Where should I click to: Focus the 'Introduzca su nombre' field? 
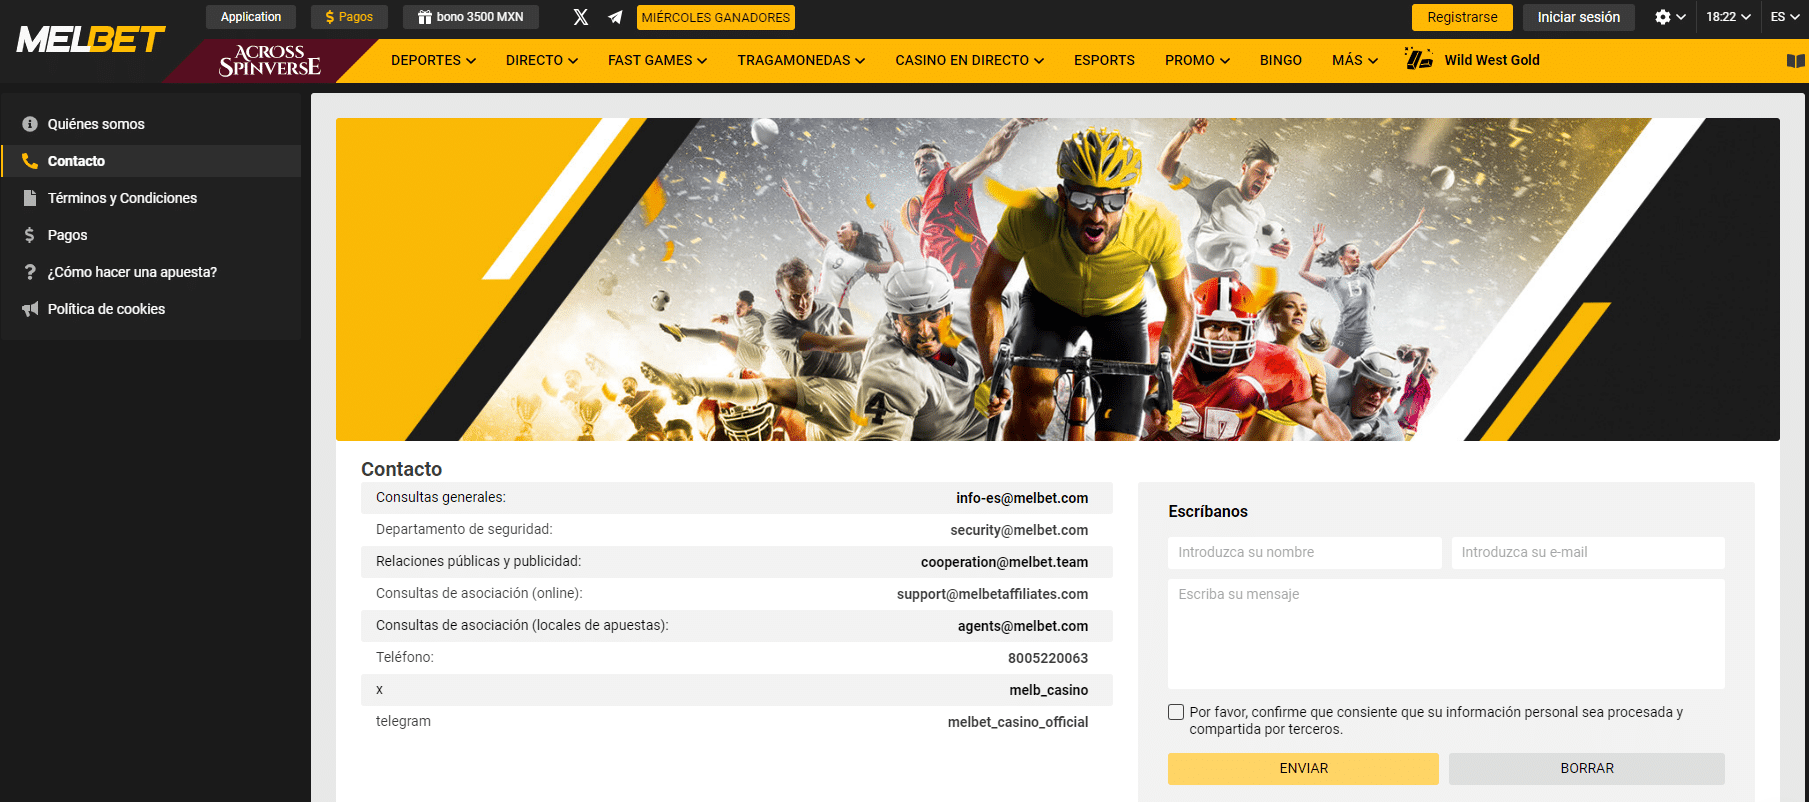pos(1304,552)
